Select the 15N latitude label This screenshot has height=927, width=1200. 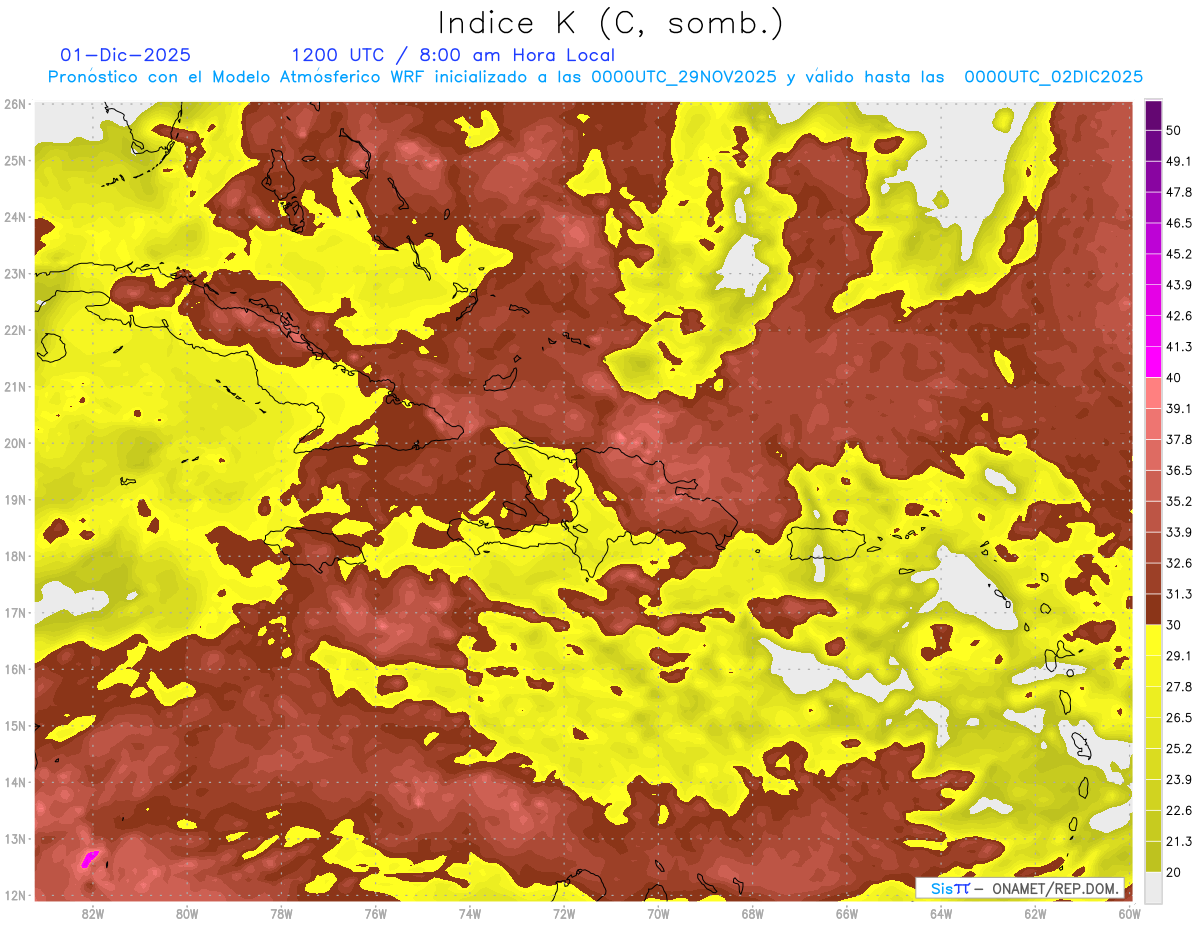[15, 725]
